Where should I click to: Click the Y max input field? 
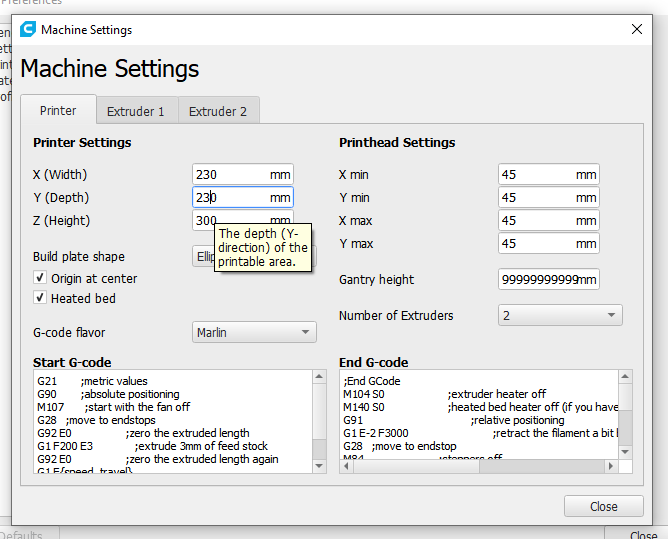[x=549, y=243]
